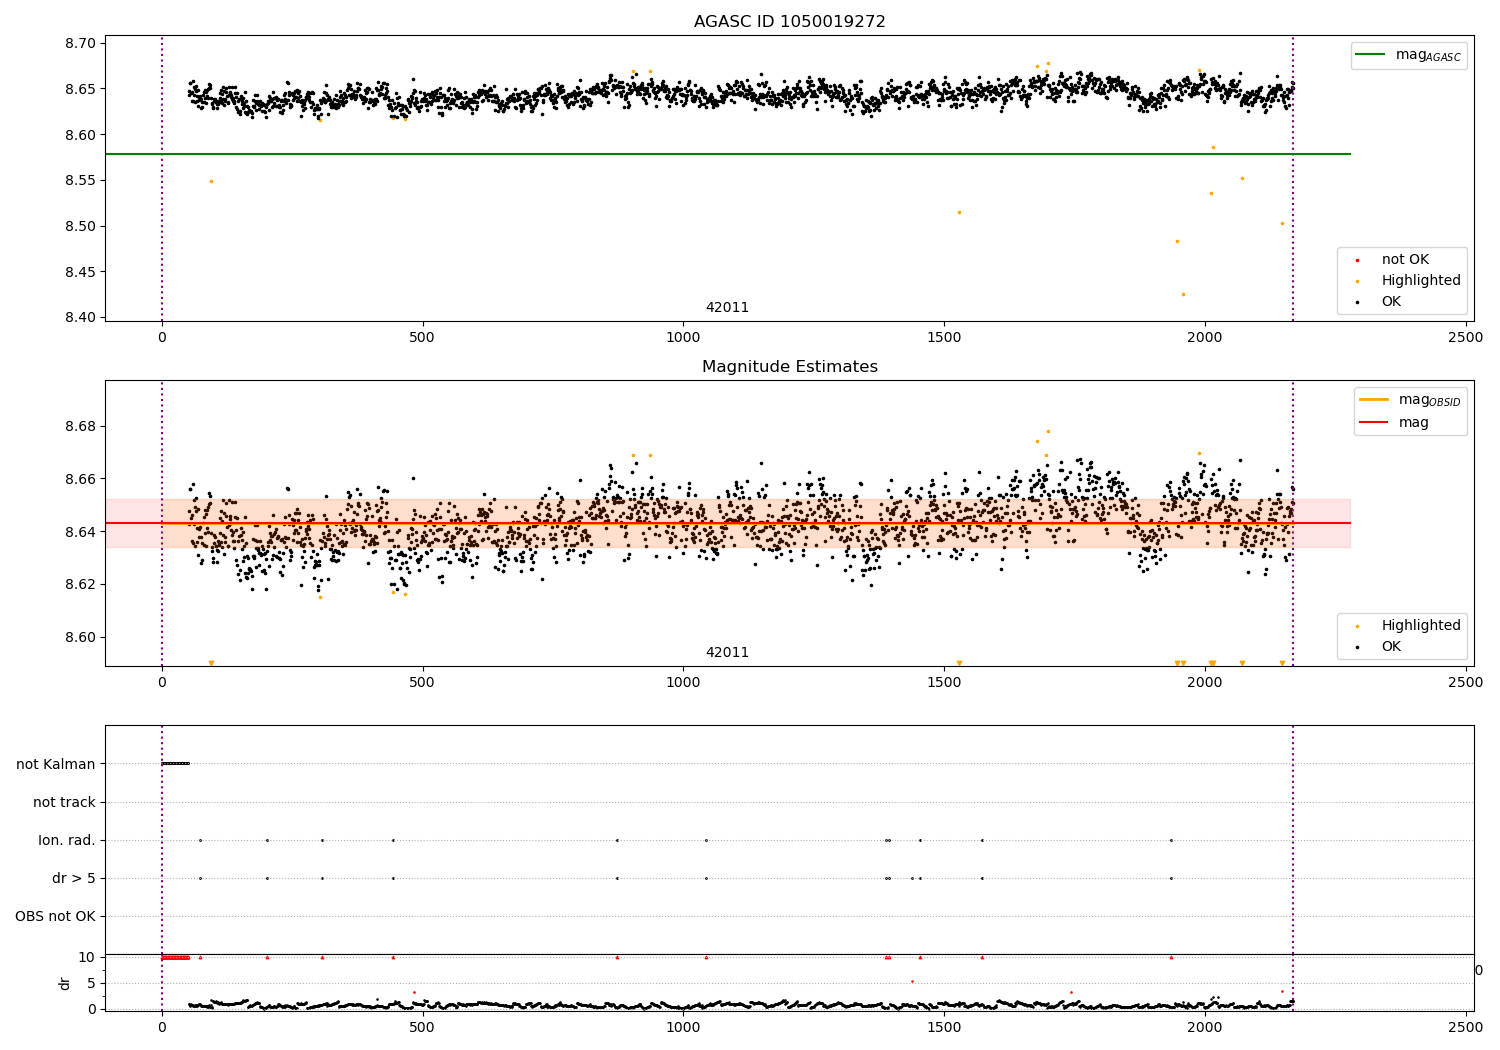This screenshot has height=1050, width=1500.
Task: Select the 'not OK' legend entry in the top plot
Action: click(1405, 260)
